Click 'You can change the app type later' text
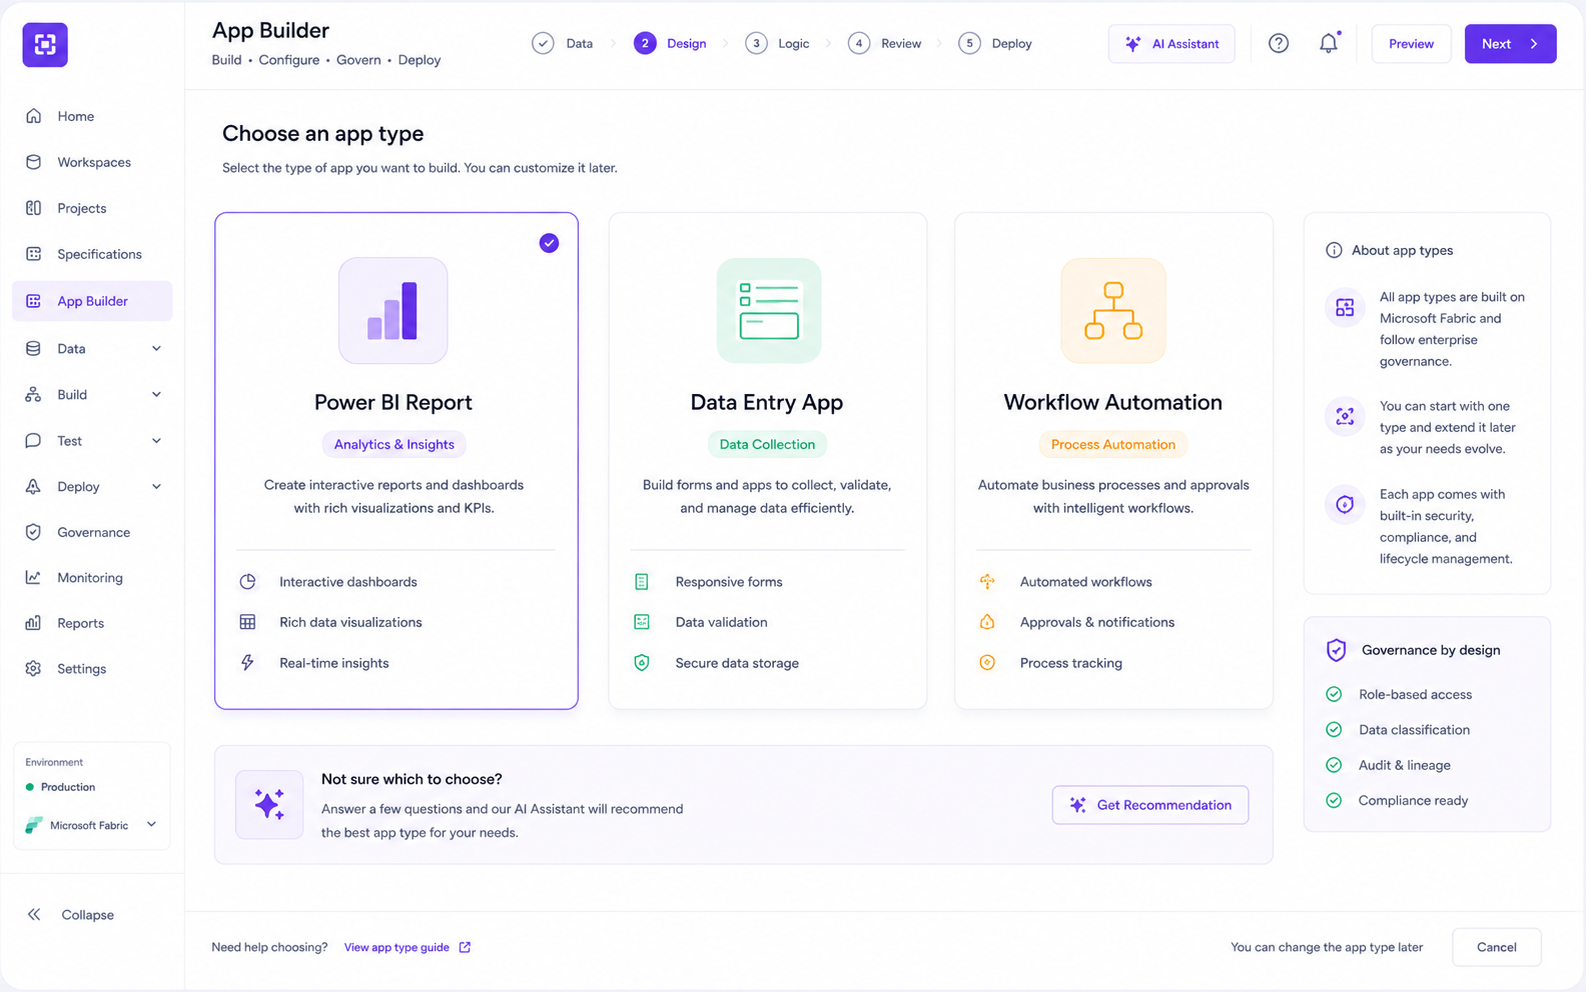The image size is (1586, 992). tap(1326, 947)
